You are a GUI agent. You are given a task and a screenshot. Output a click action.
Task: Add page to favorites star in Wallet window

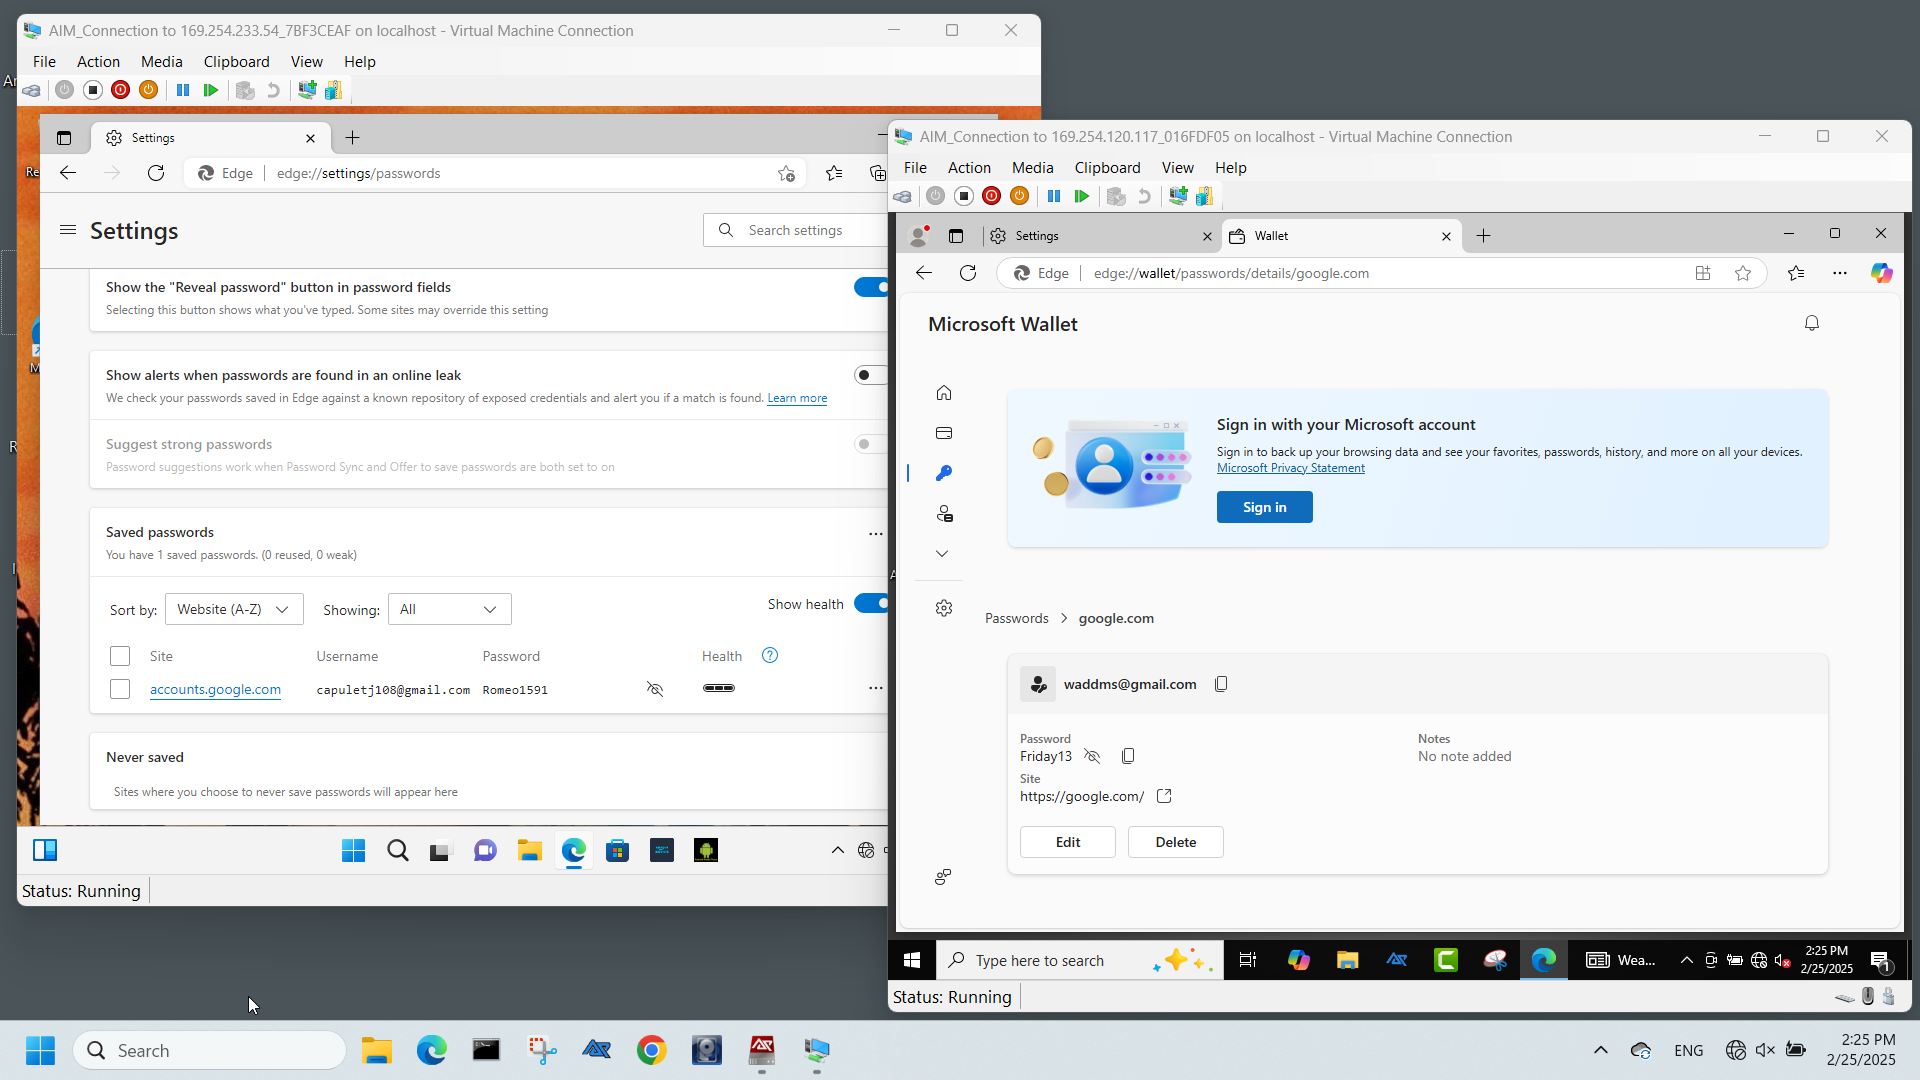[x=1743, y=273]
